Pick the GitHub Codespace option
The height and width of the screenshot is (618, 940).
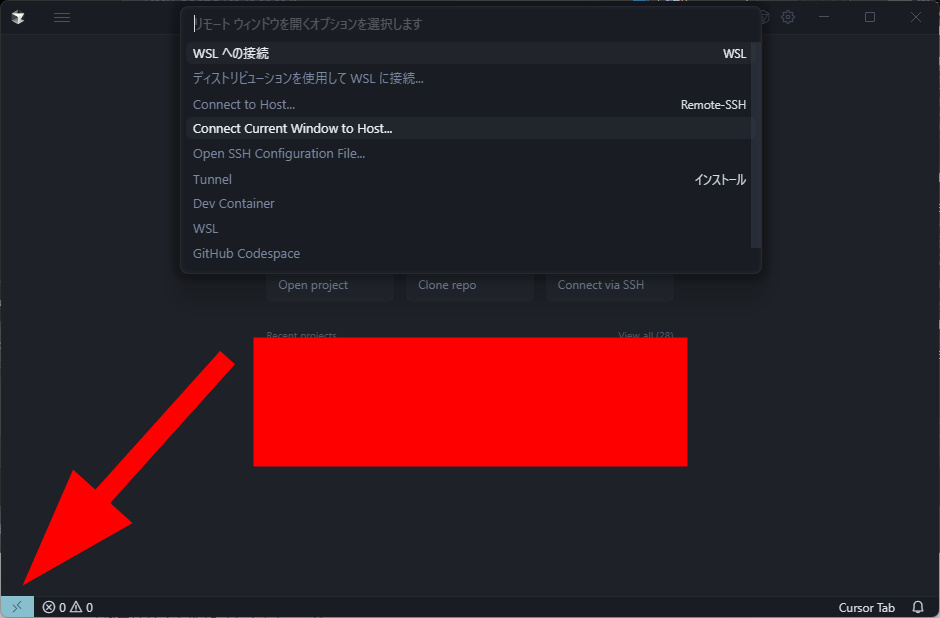[x=469, y=254]
